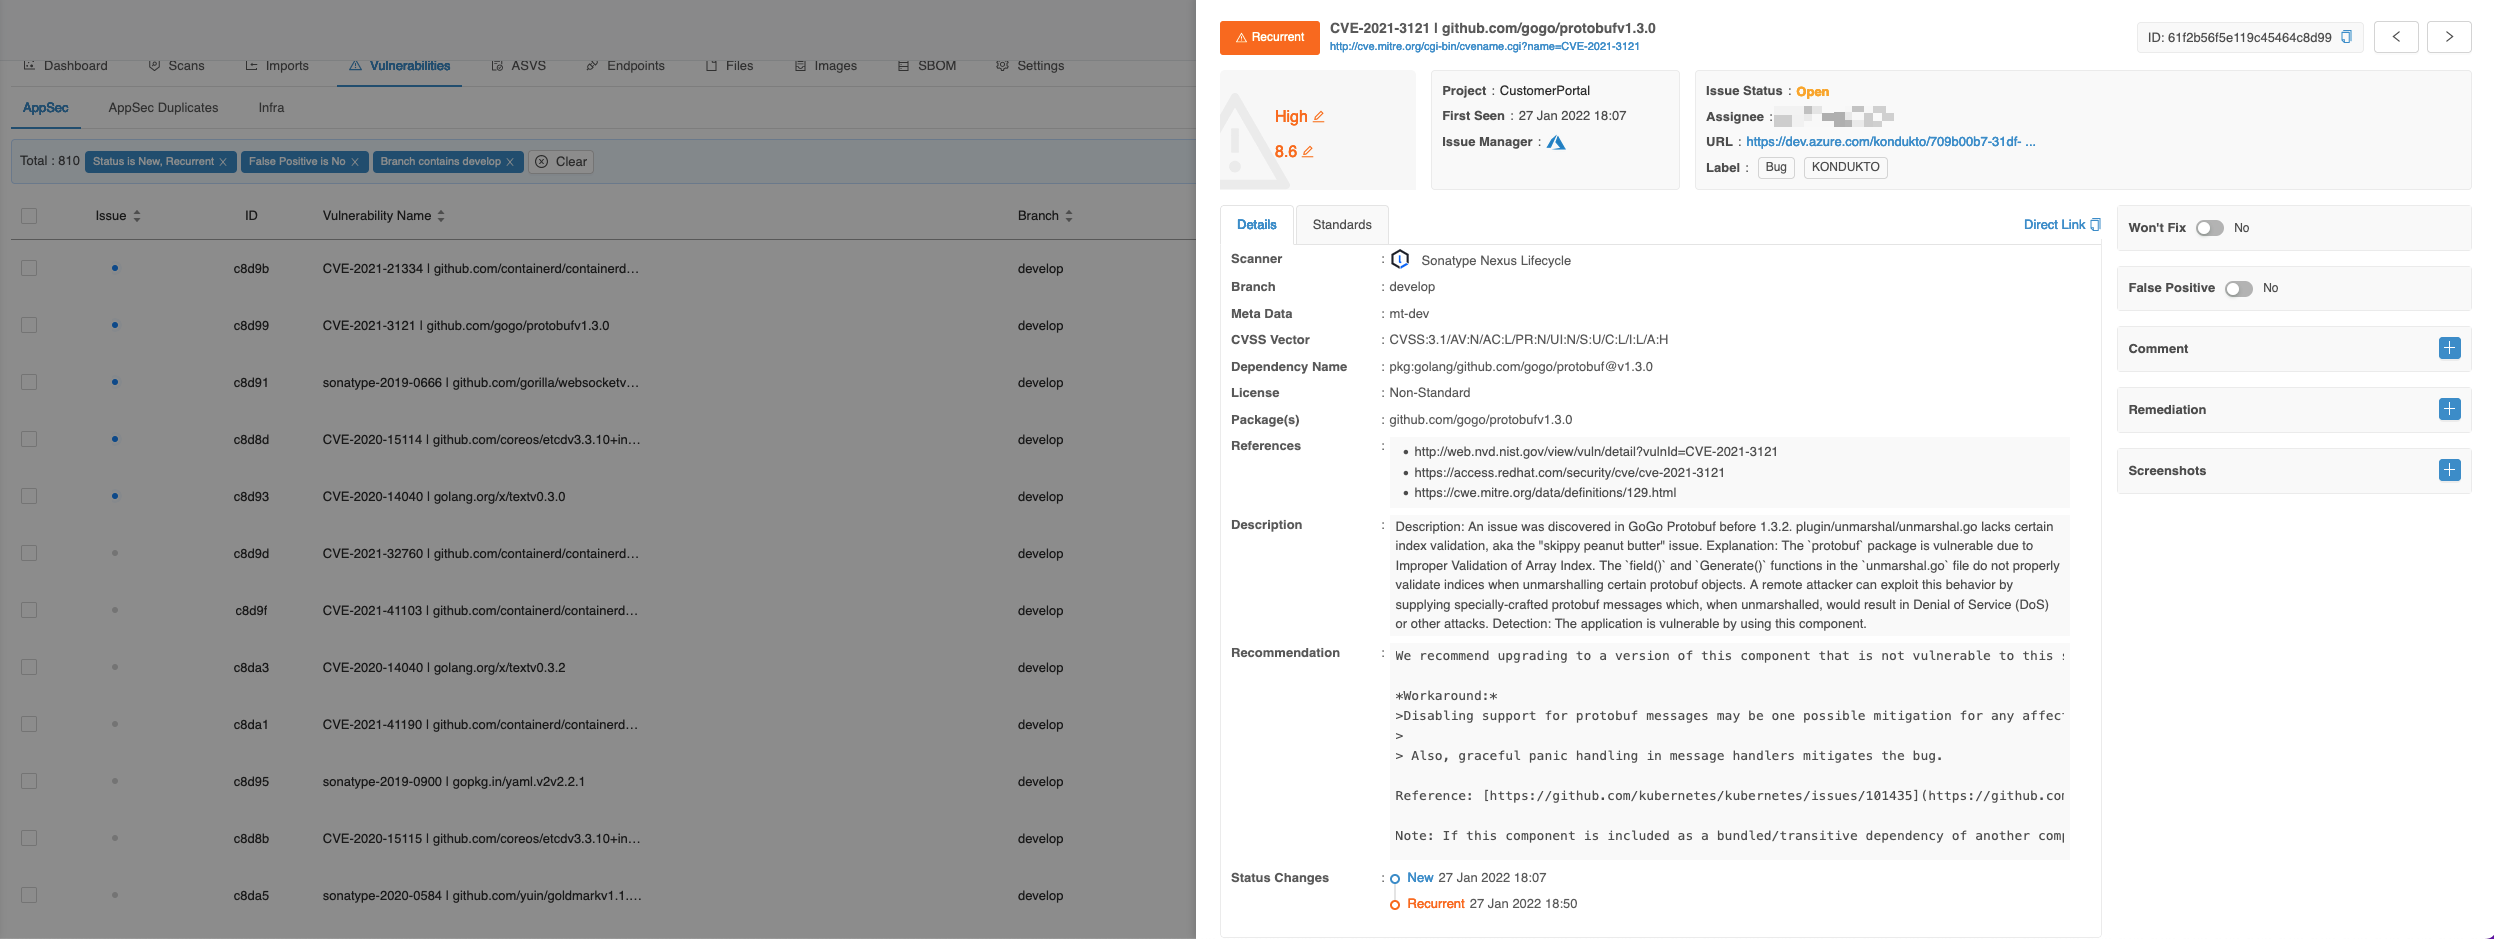This screenshot has height=939, width=2494.
Task: Switch to the Infra tab
Action: (271, 108)
